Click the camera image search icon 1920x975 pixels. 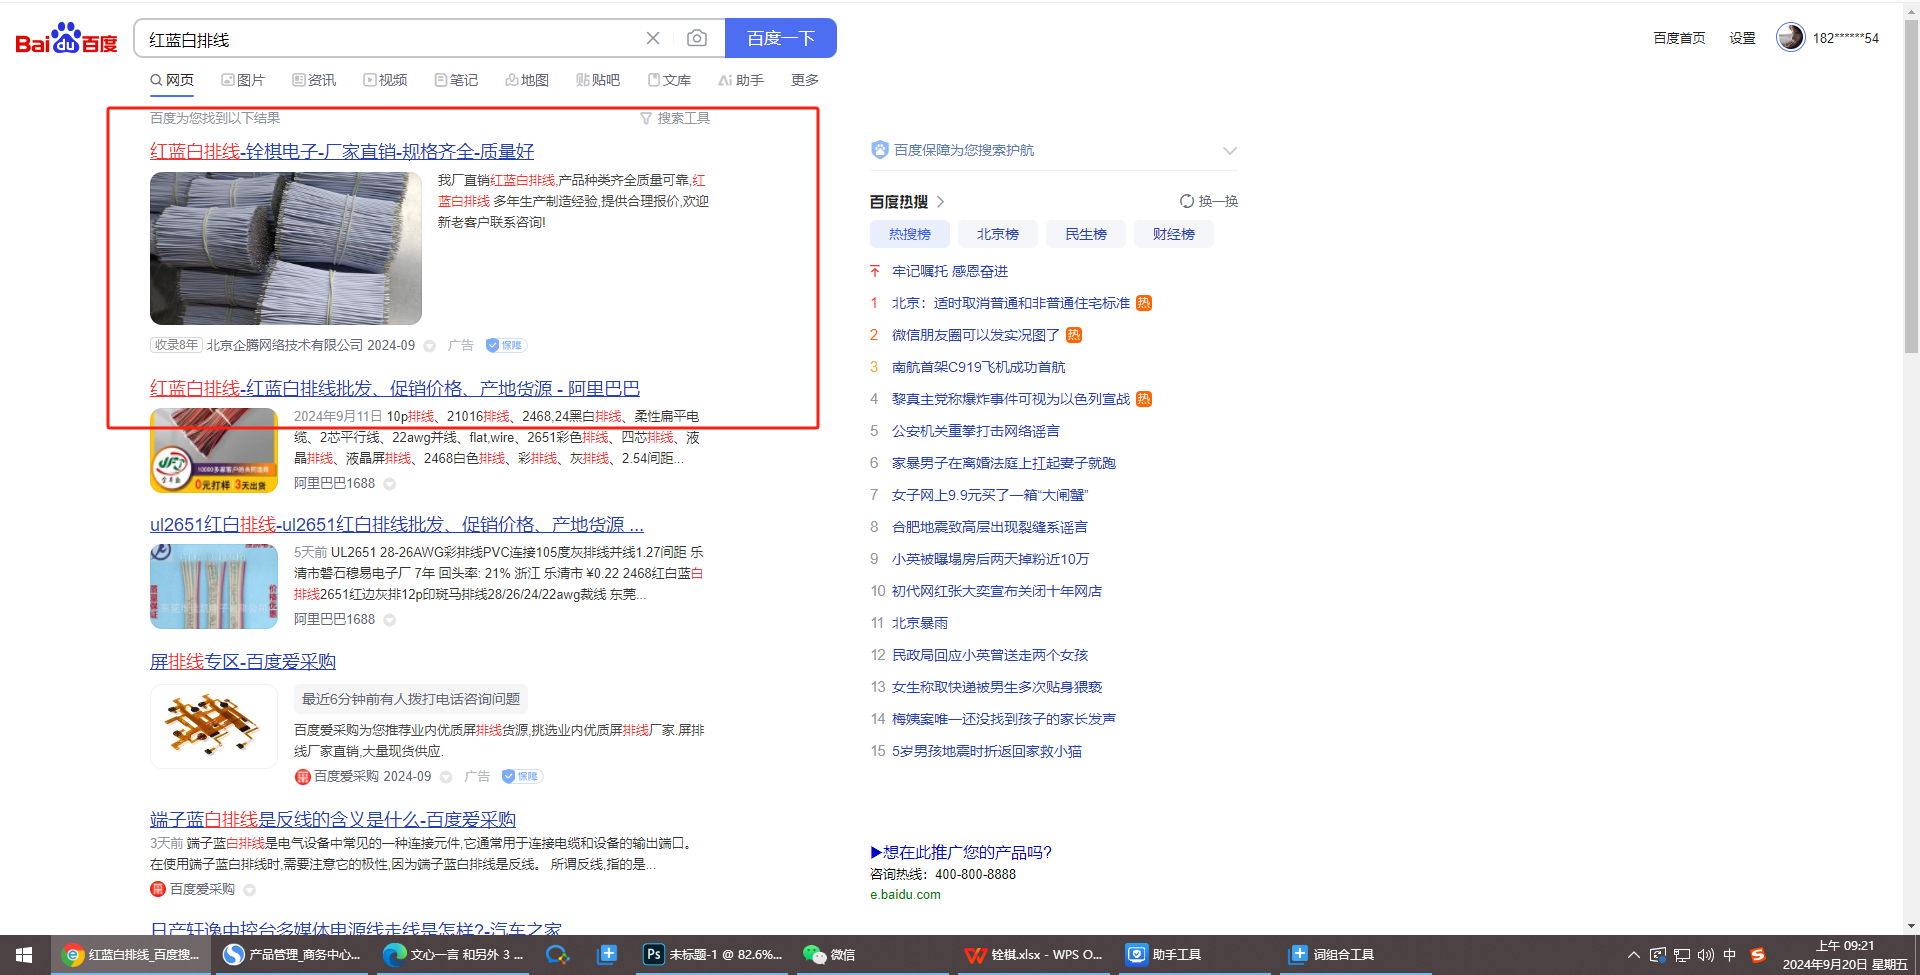[697, 38]
